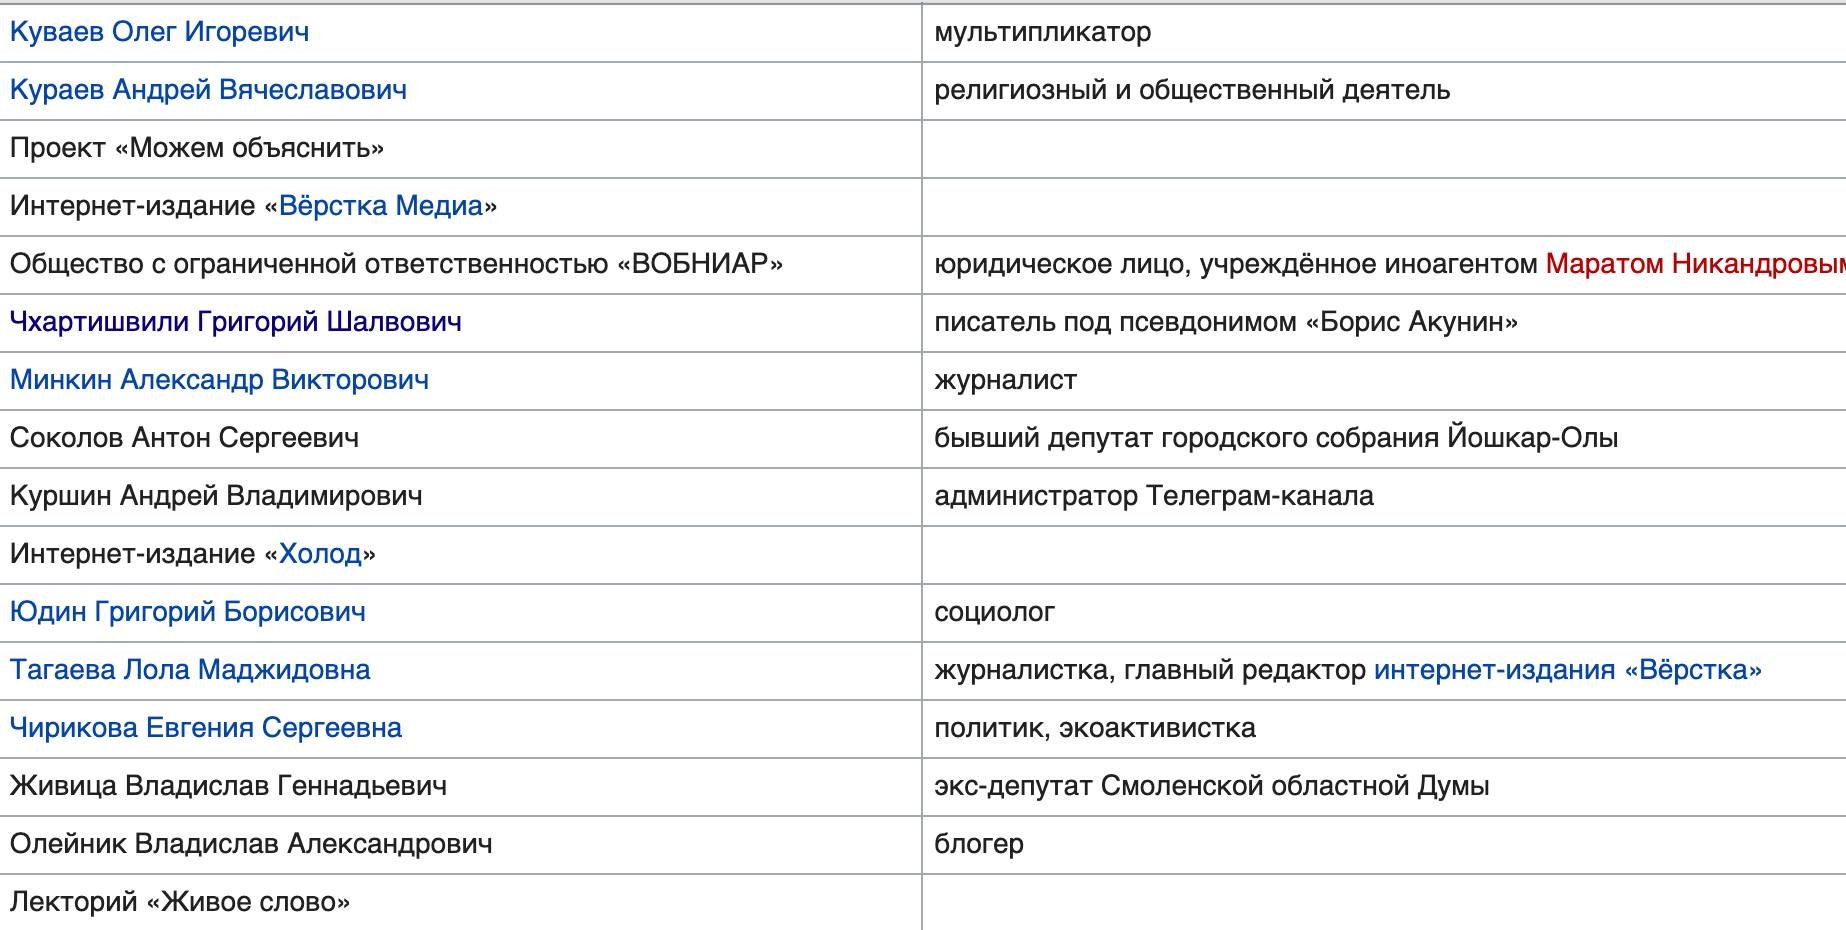
Task: Click the «Борис Акунин» pseudonym description text
Action: pyautogui.click(x=1225, y=322)
